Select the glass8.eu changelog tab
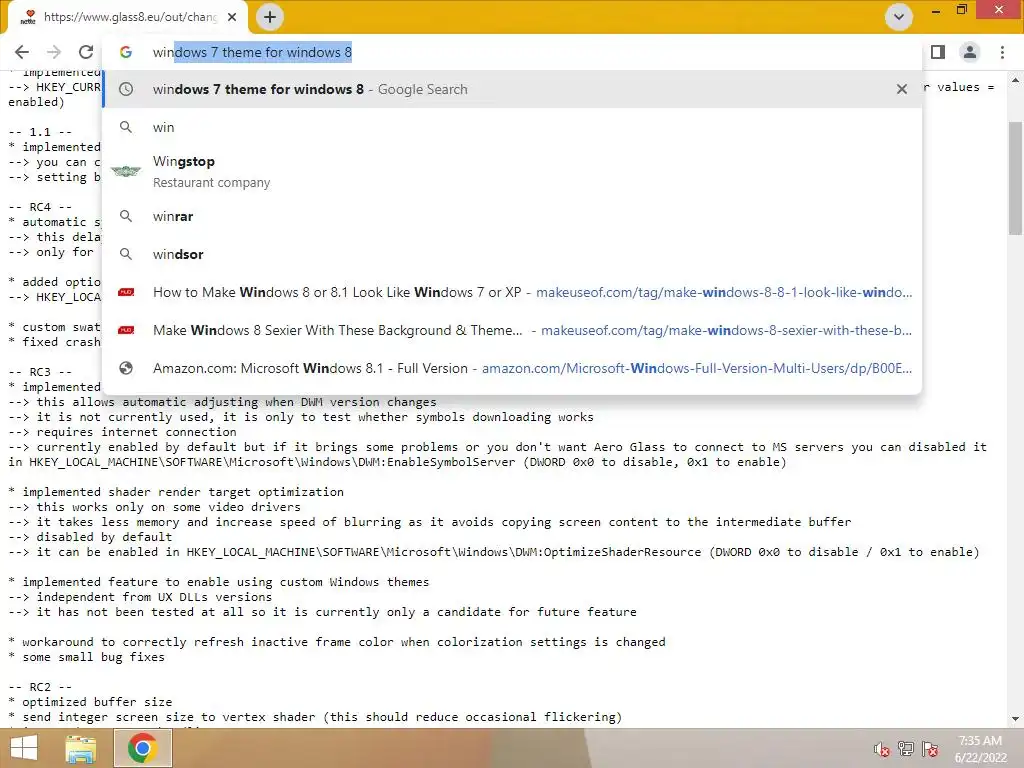 (x=127, y=18)
